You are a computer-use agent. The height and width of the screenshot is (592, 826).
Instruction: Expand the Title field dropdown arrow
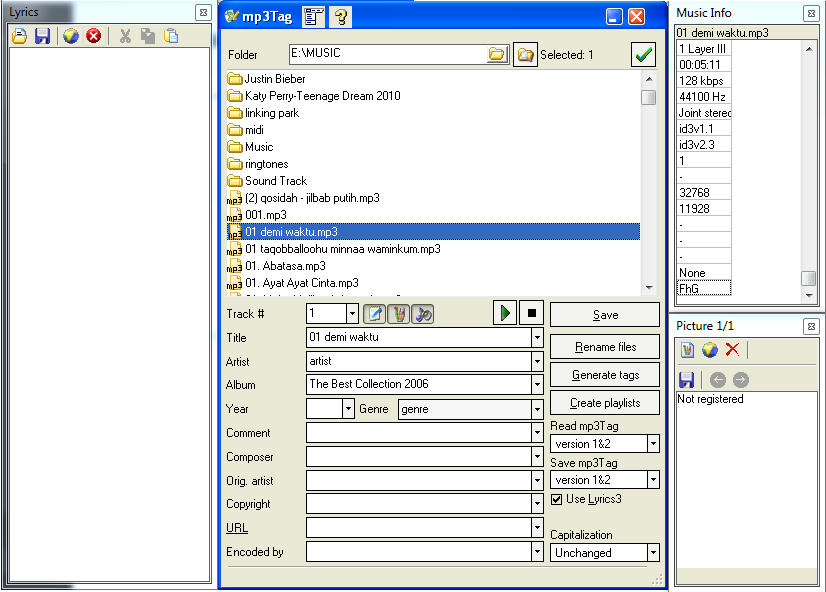point(537,337)
